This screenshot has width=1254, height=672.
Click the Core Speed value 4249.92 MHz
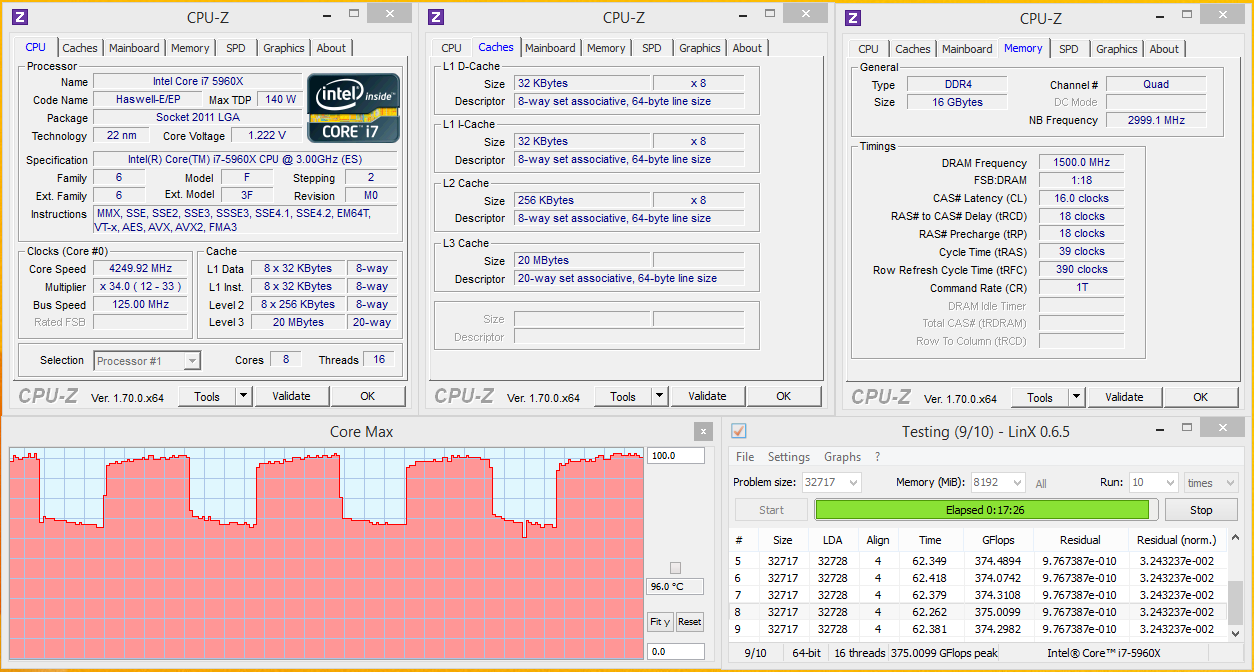[x=141, y=269]
